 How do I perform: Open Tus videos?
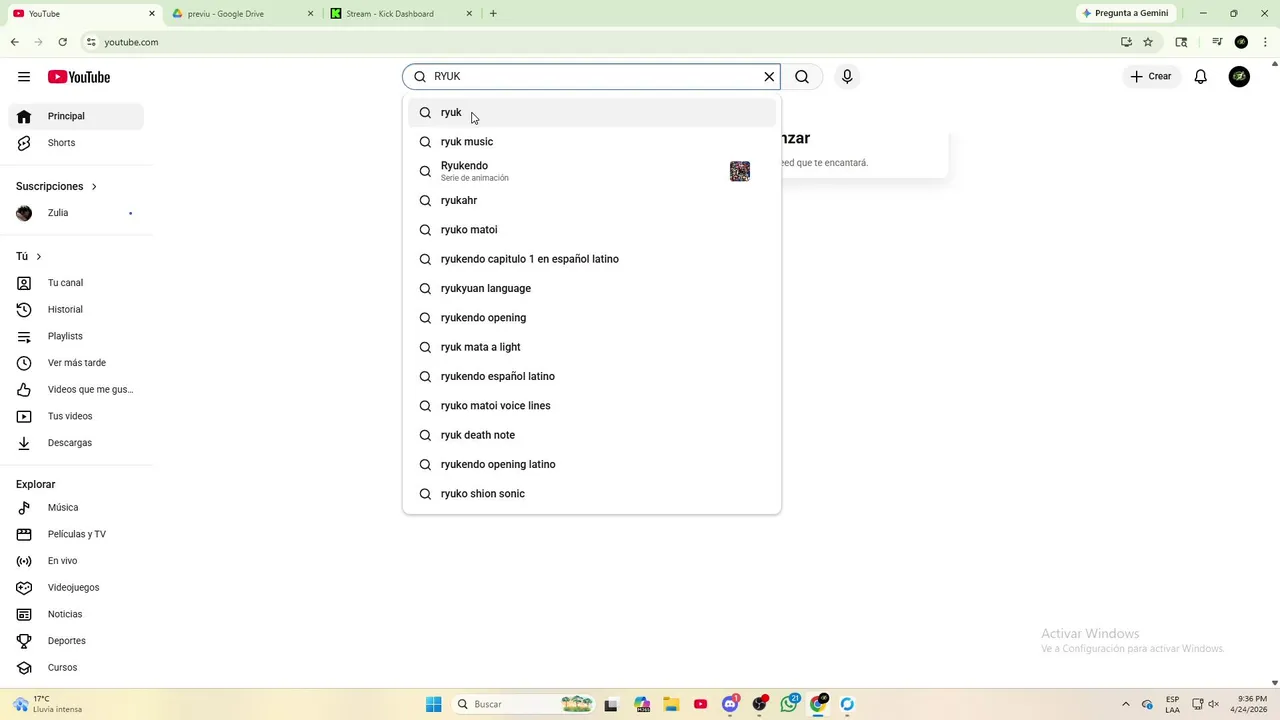tap(76, 416)
